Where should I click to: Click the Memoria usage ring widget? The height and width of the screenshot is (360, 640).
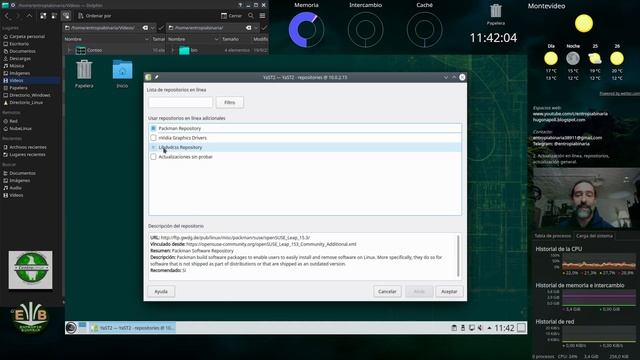point(307,29)
